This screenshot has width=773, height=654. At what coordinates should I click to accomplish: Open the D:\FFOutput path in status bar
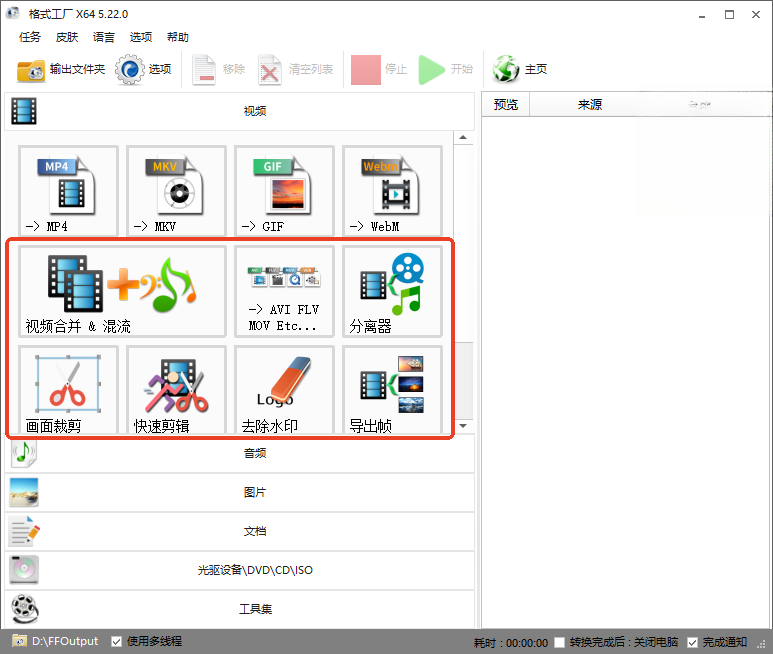55,641
